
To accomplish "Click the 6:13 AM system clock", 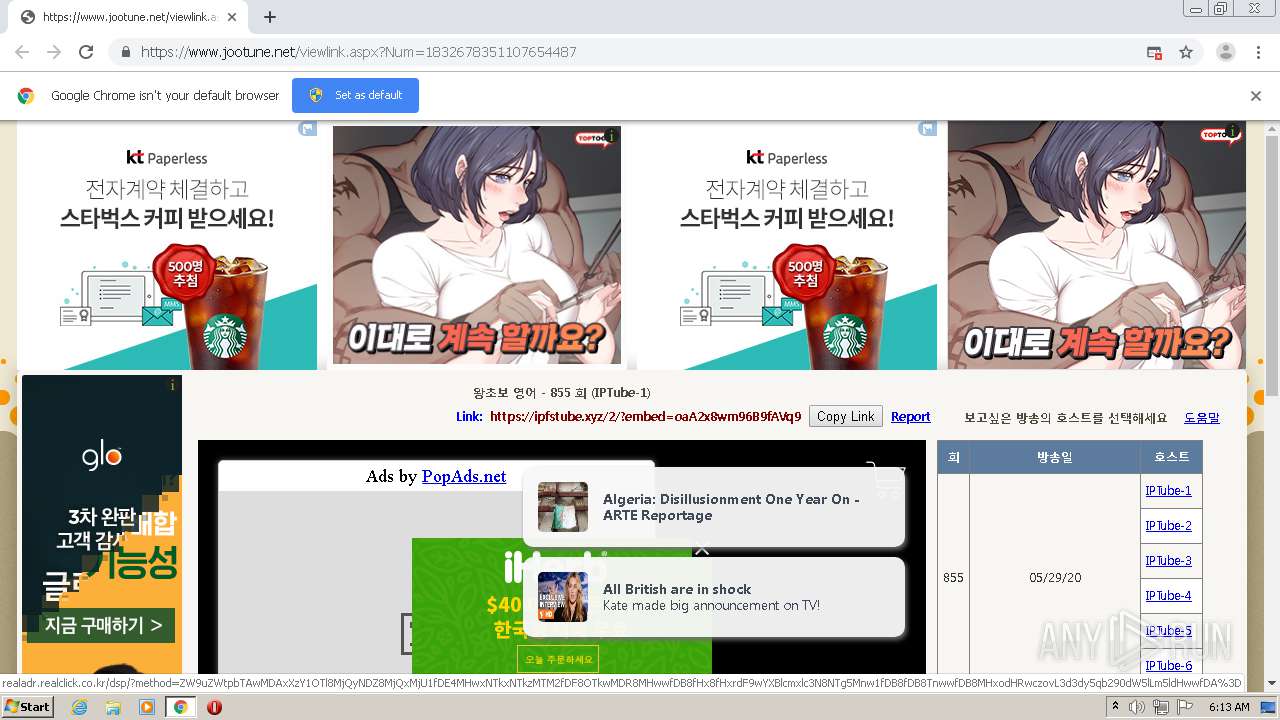I will (1229, 707).
